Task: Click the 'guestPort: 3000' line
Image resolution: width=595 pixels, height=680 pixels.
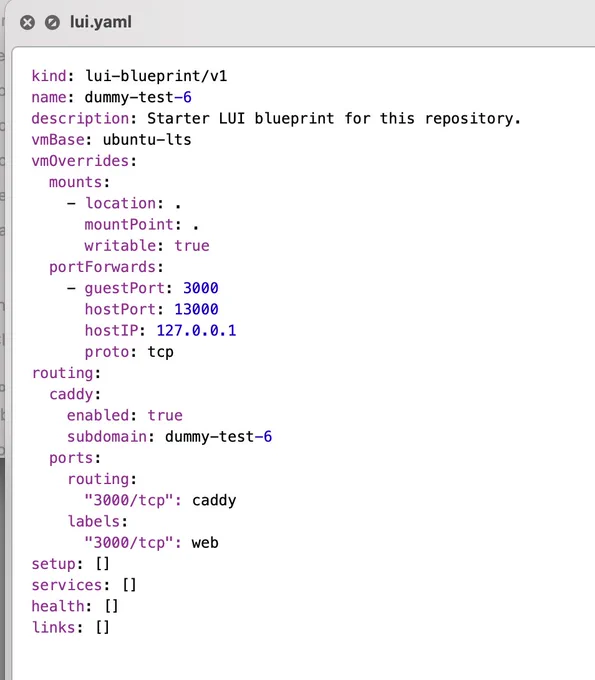Action: pos(143,288)
